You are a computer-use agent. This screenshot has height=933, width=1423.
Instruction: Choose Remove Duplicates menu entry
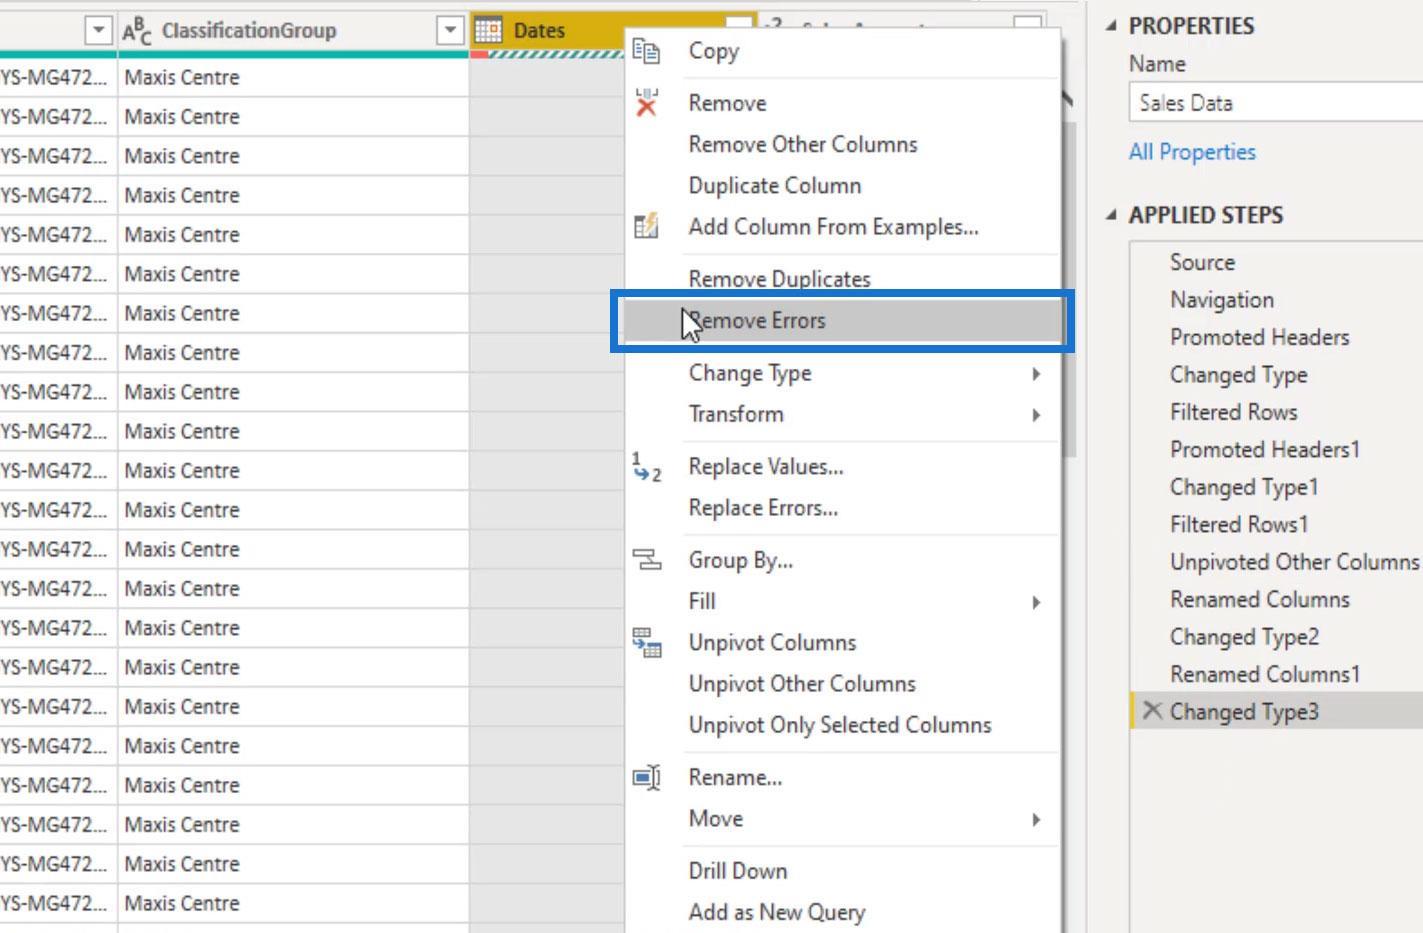(x=779, y=279)
